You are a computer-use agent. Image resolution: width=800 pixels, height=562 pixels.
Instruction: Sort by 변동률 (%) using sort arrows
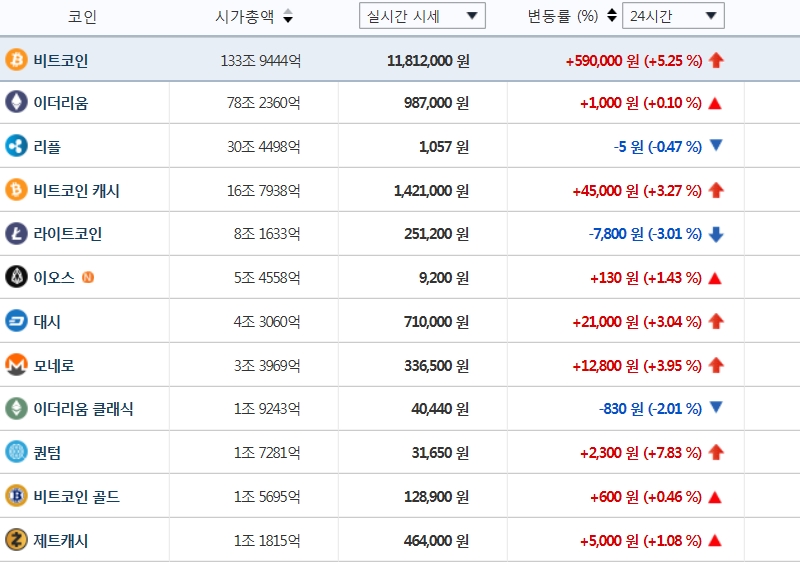point(612,16)
